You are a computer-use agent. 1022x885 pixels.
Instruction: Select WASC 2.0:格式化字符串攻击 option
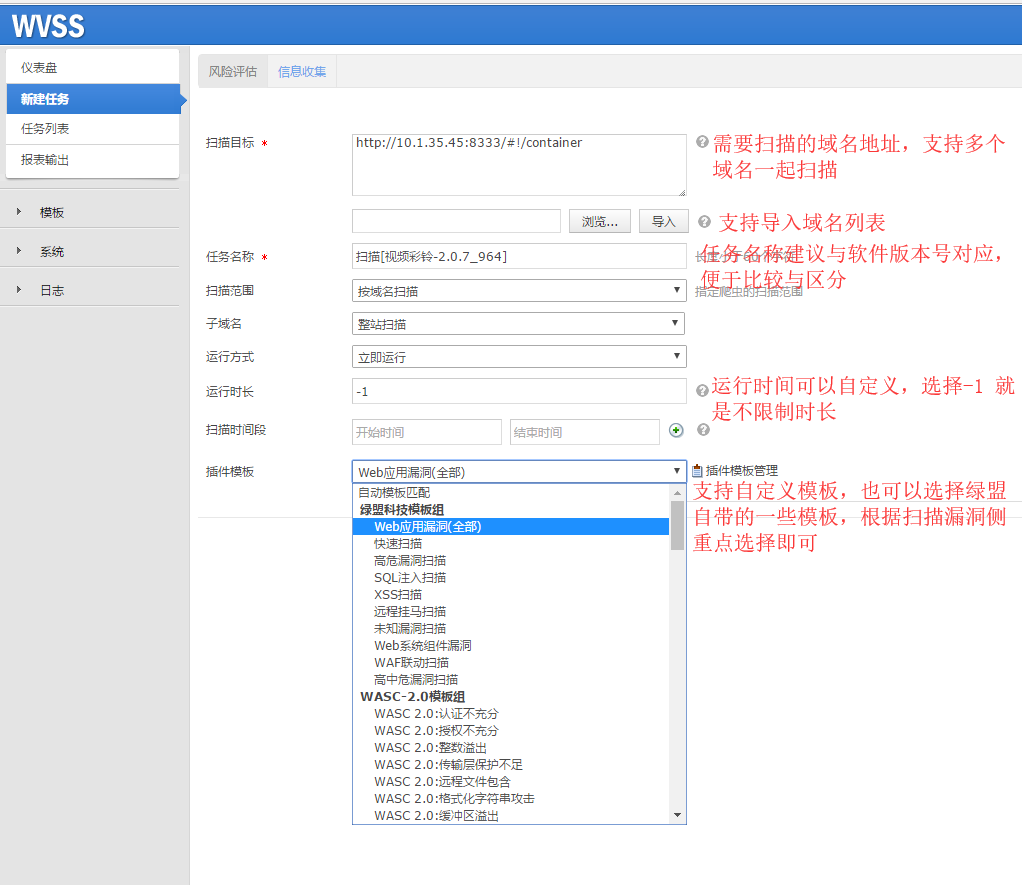point(511,798)
